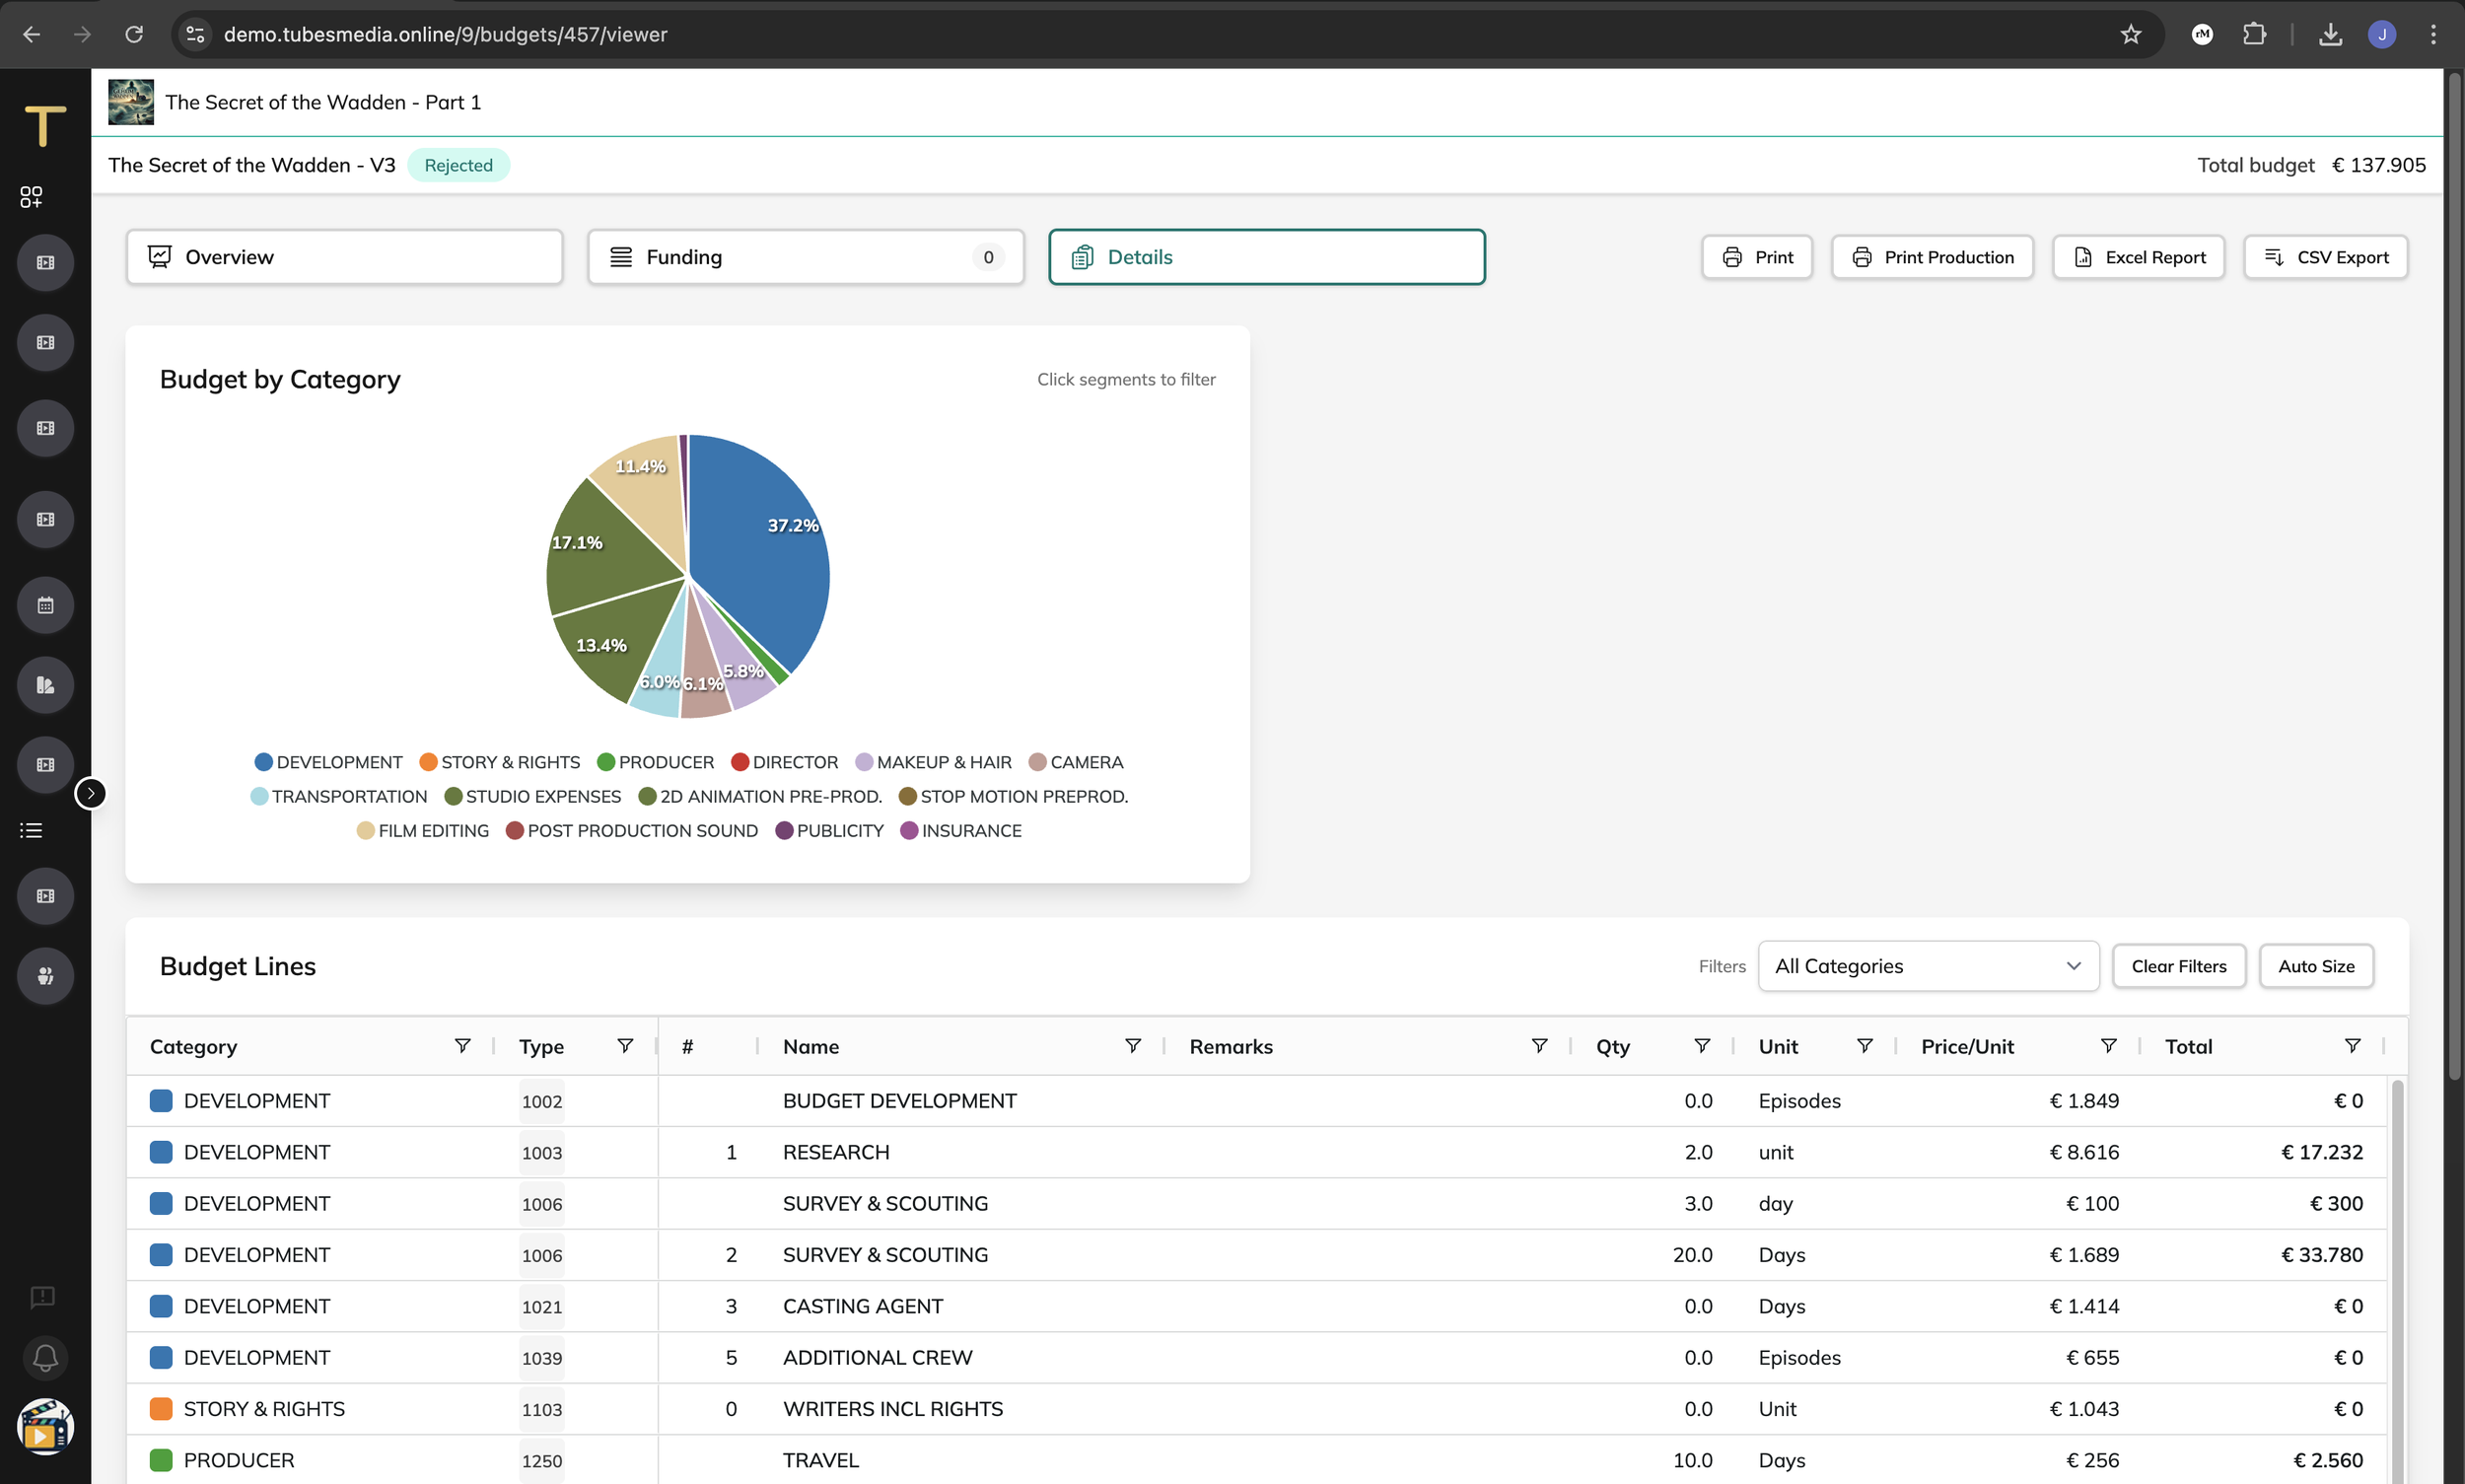Open the Qty column filter
The height and width of the screenshot is (1484, 2465).
coord(1701,1045)
